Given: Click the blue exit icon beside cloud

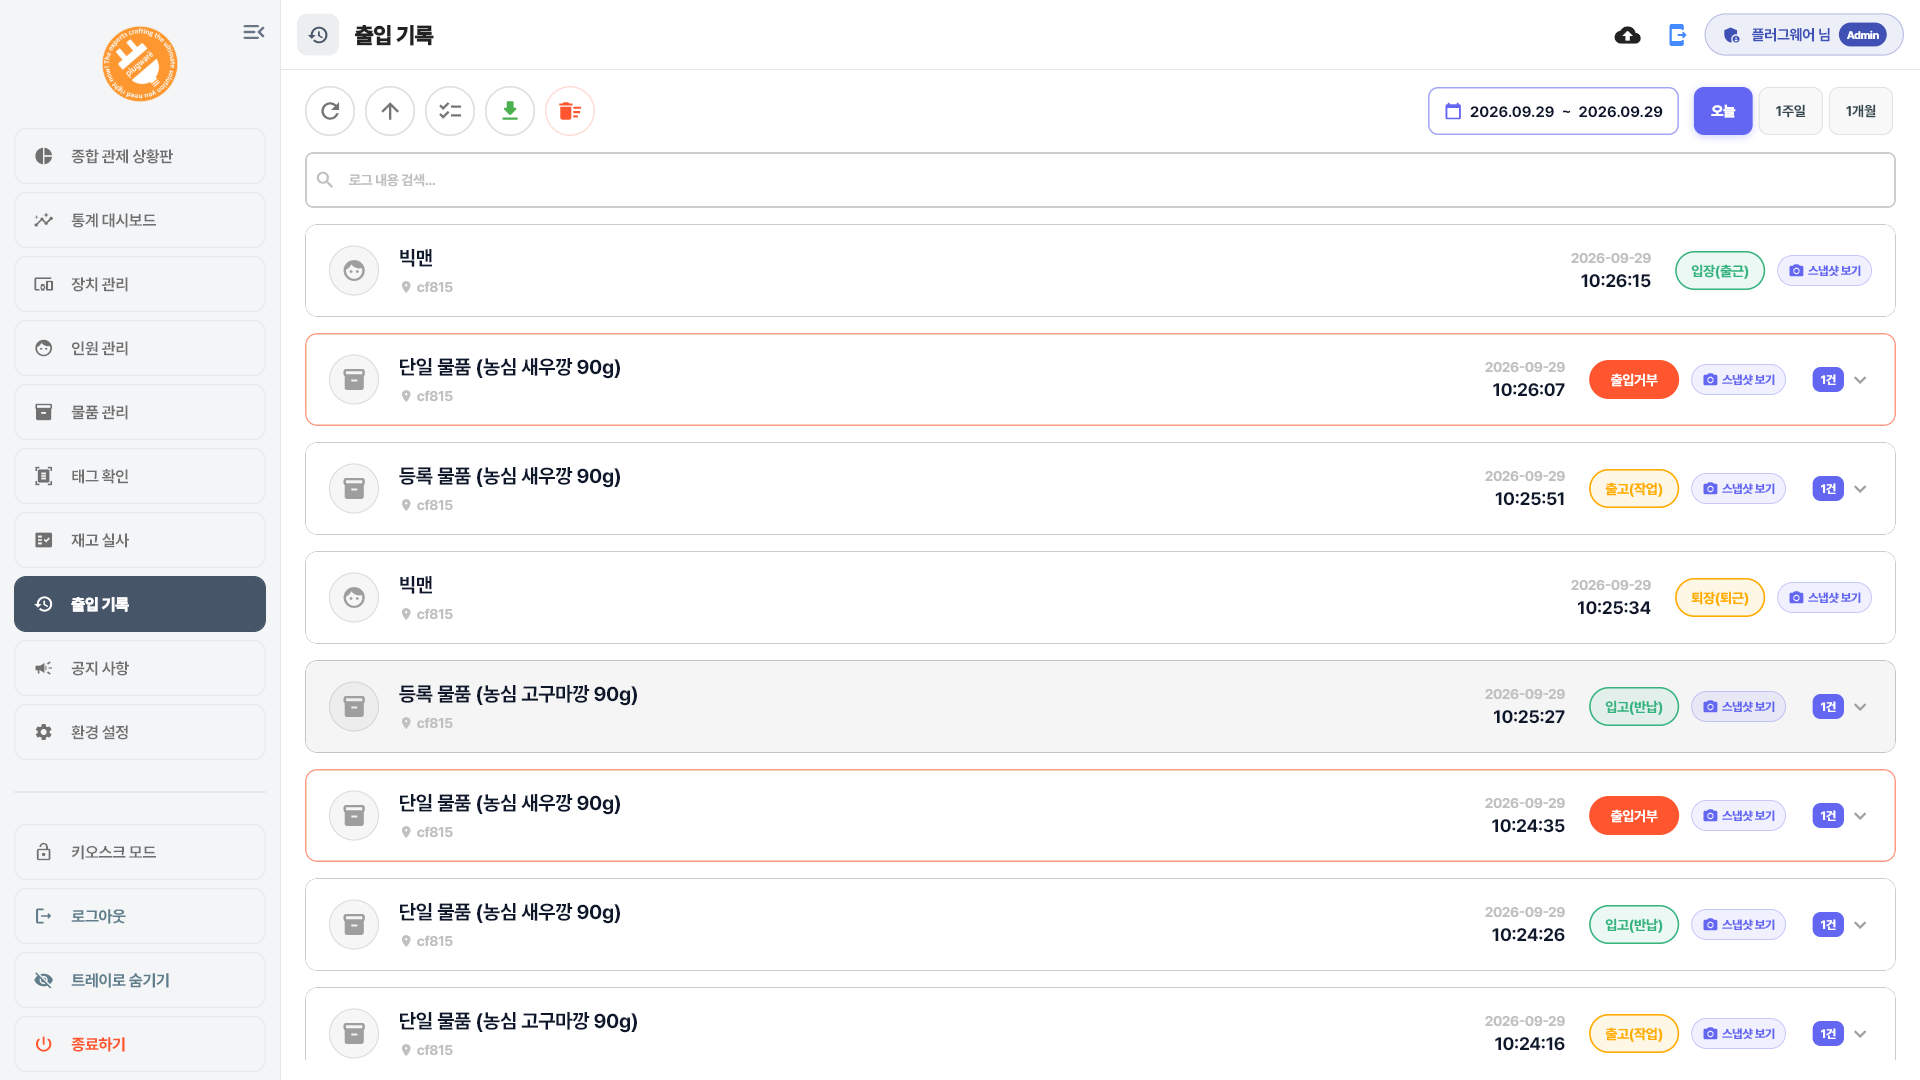Looking at the screenshot, I should (1677, 35).
